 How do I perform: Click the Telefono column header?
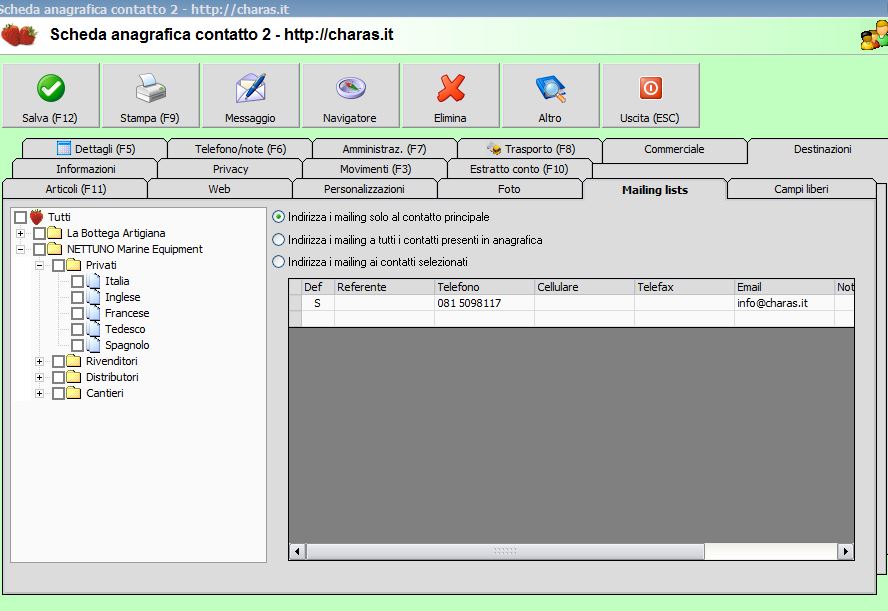point(484,287)
